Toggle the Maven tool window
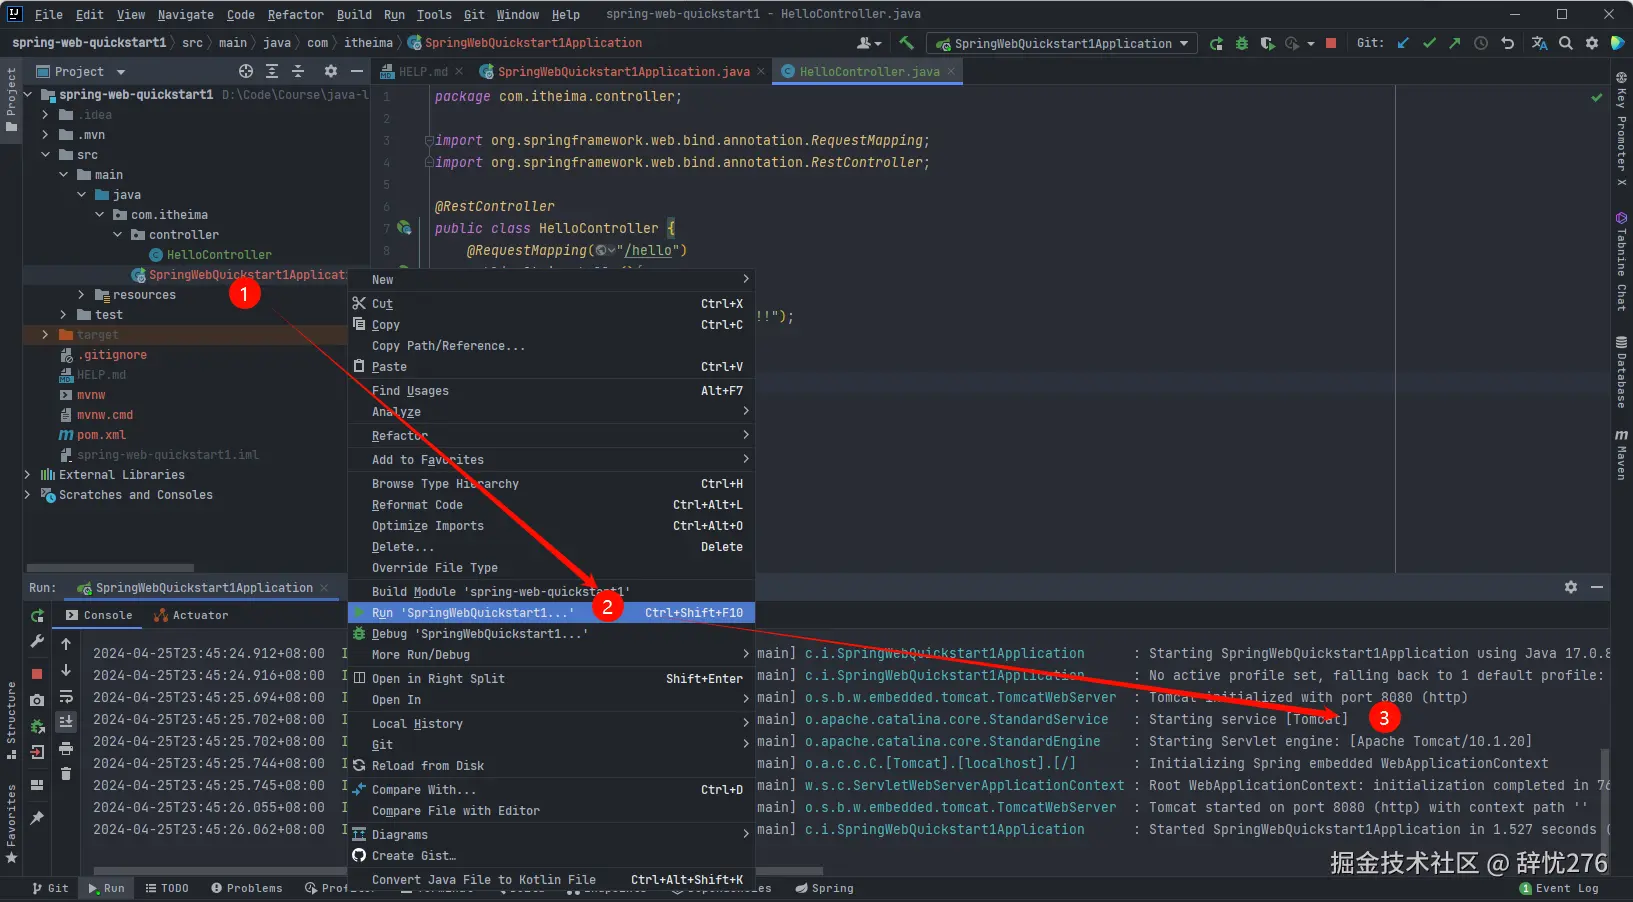1633x902 pixels. click(x=1621, y=455)
